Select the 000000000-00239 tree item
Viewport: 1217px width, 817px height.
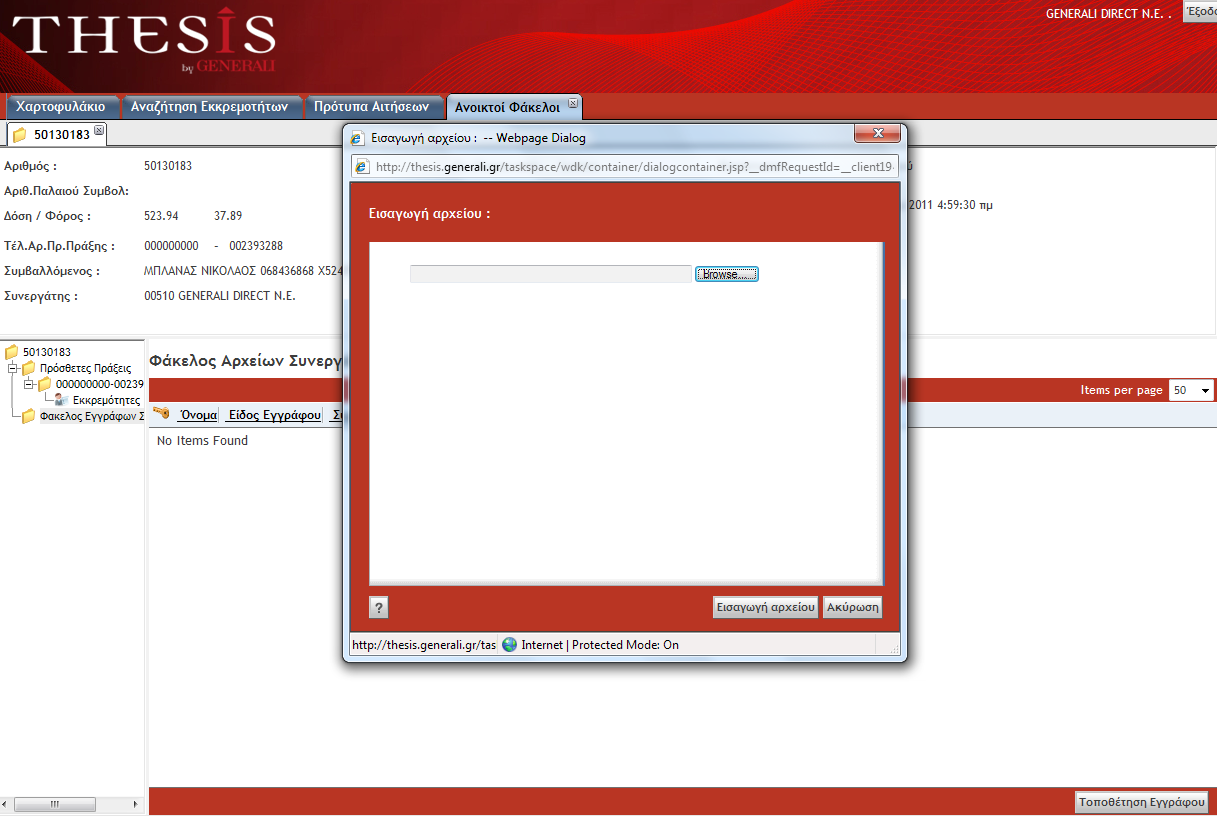click(99, 384)
